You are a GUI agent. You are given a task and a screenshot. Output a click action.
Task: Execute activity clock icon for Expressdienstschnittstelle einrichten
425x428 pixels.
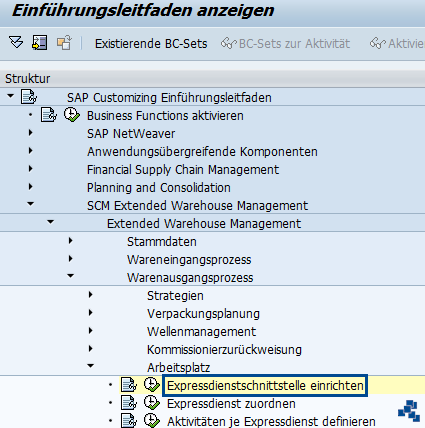pyautogui.click(x=152, y=385)
